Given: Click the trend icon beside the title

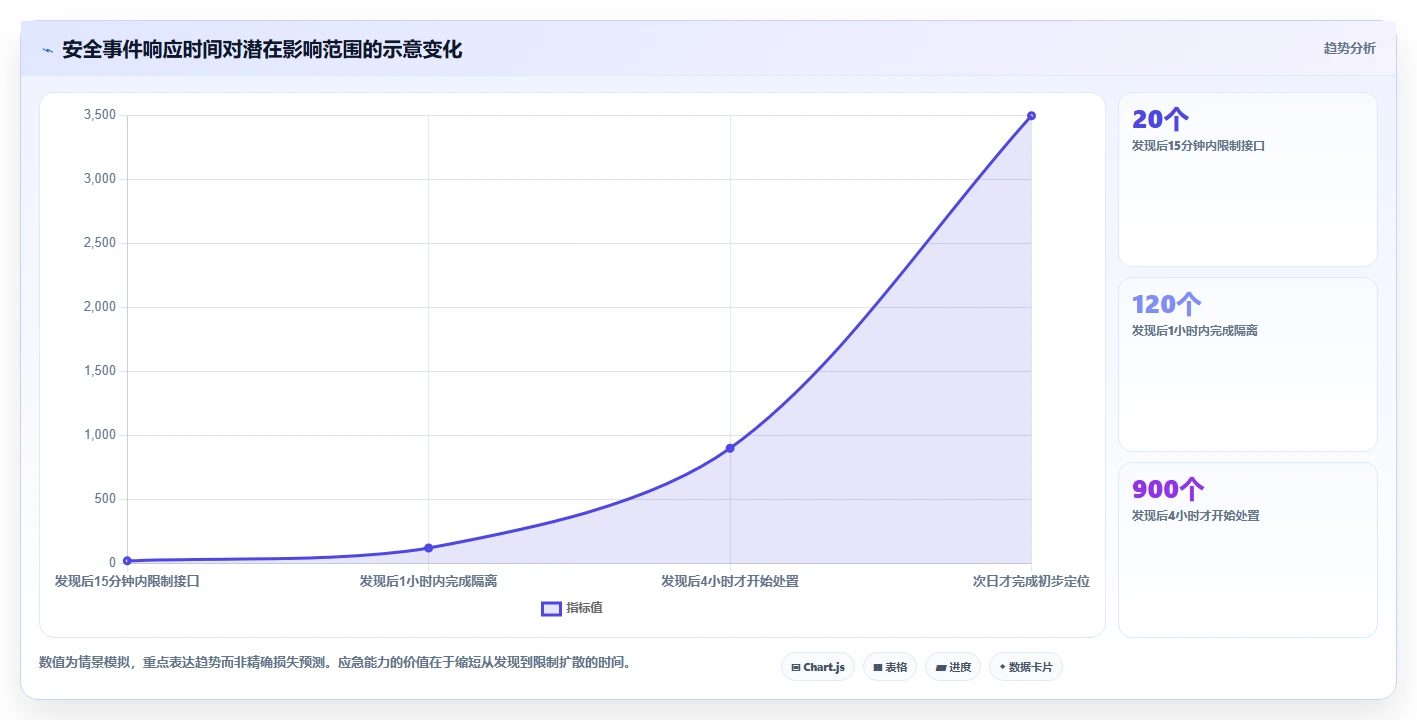Looking at the screenshot, I should coord(47,50).
